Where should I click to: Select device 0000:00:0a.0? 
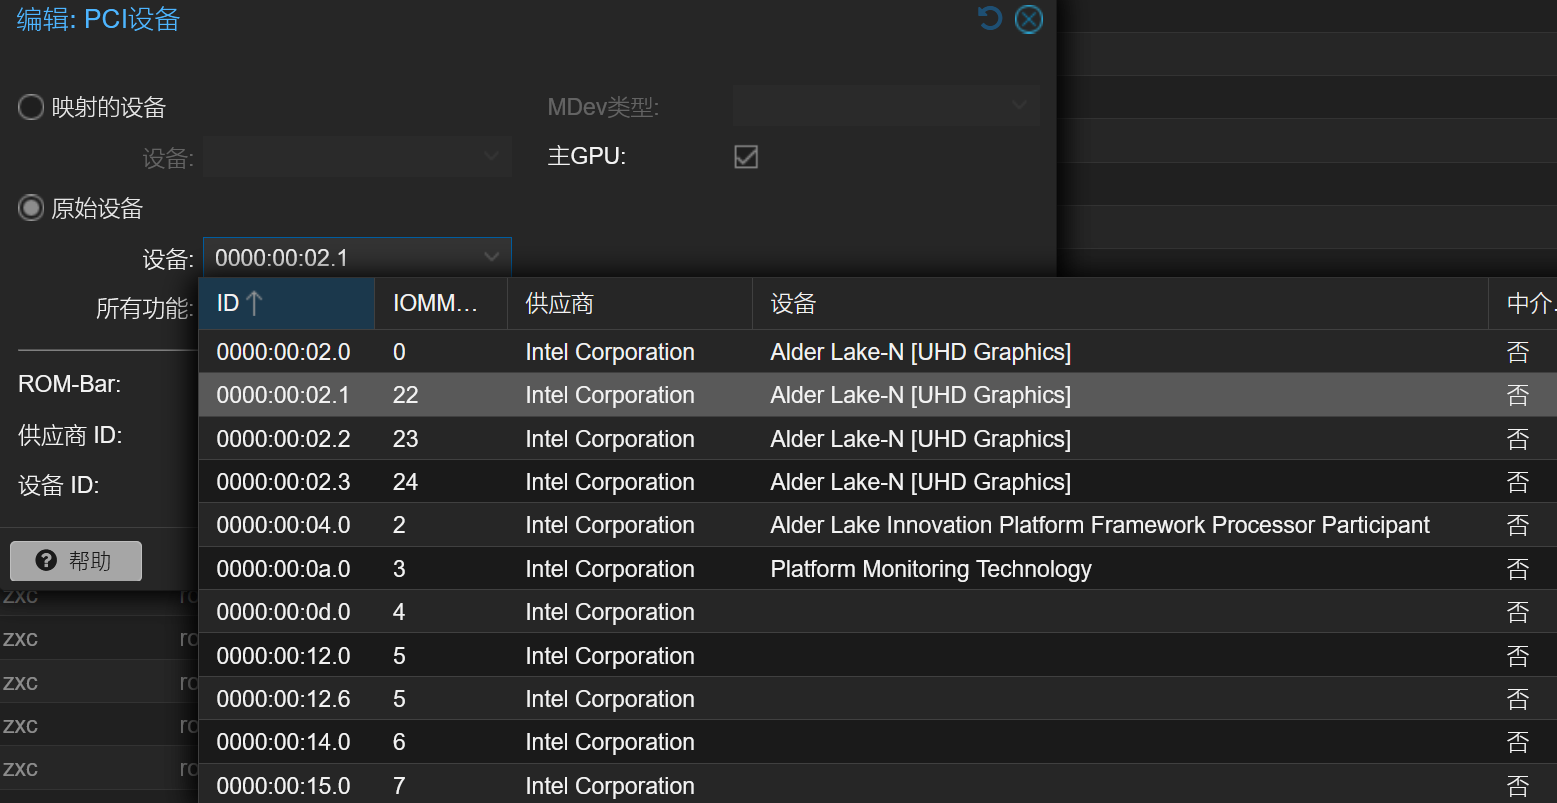tap(878, 569)
